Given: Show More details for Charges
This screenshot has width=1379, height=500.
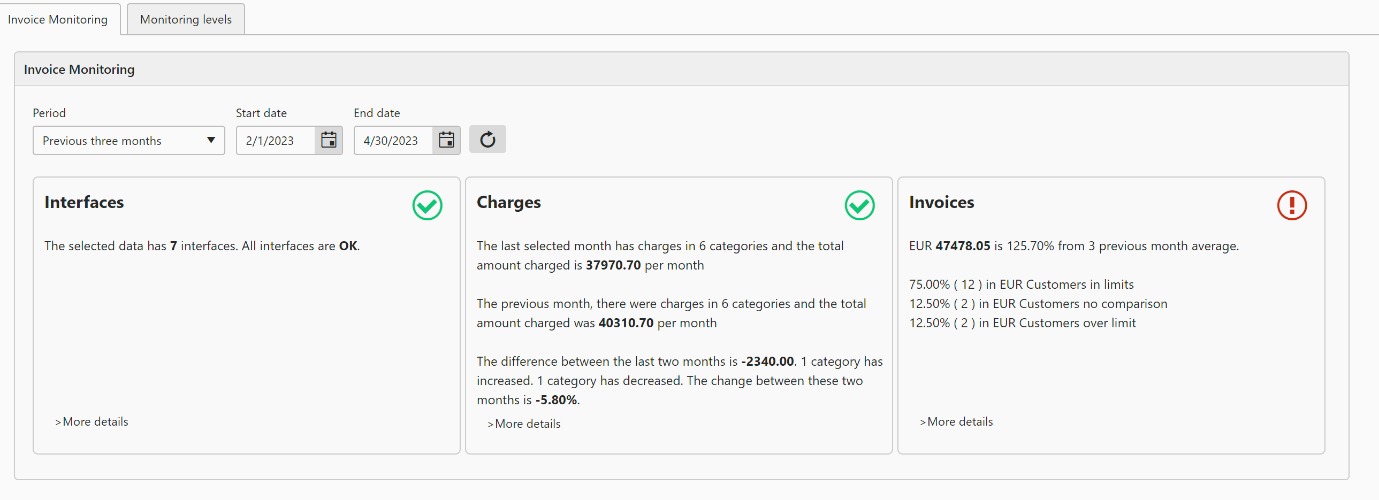Looking at the screenshot, I should [524, 424].
